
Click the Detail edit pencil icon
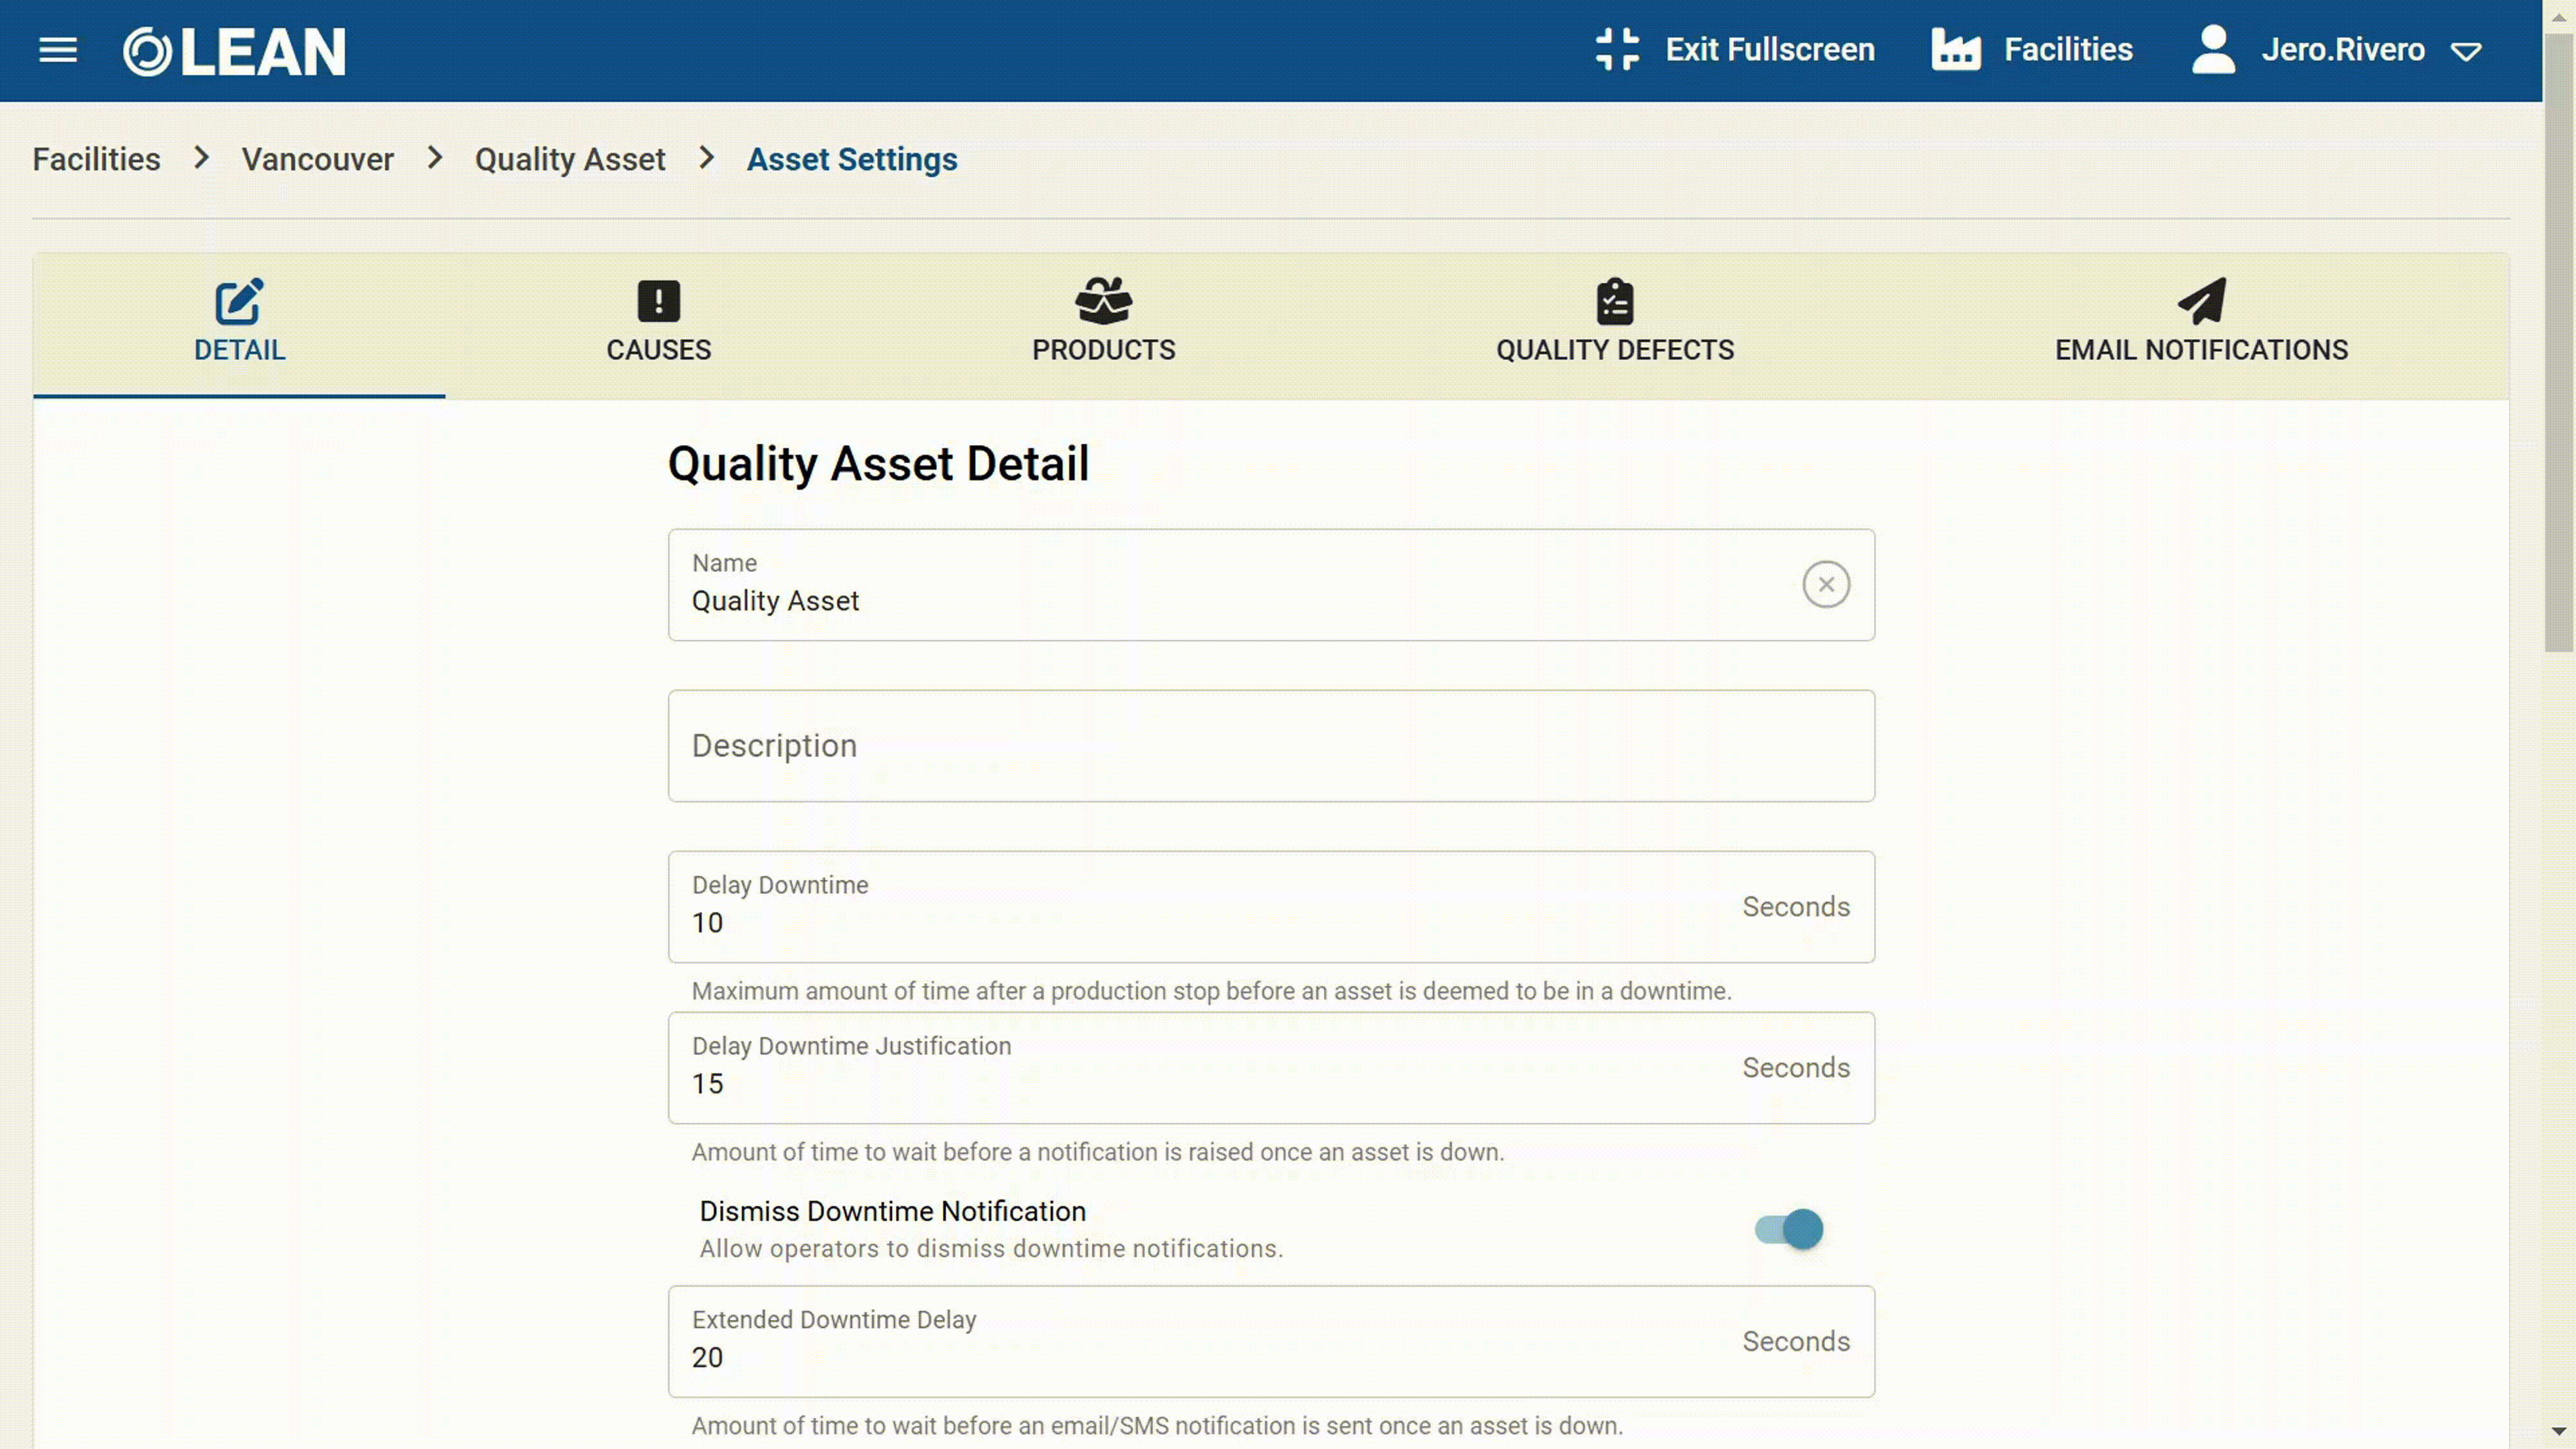[239, 301]
